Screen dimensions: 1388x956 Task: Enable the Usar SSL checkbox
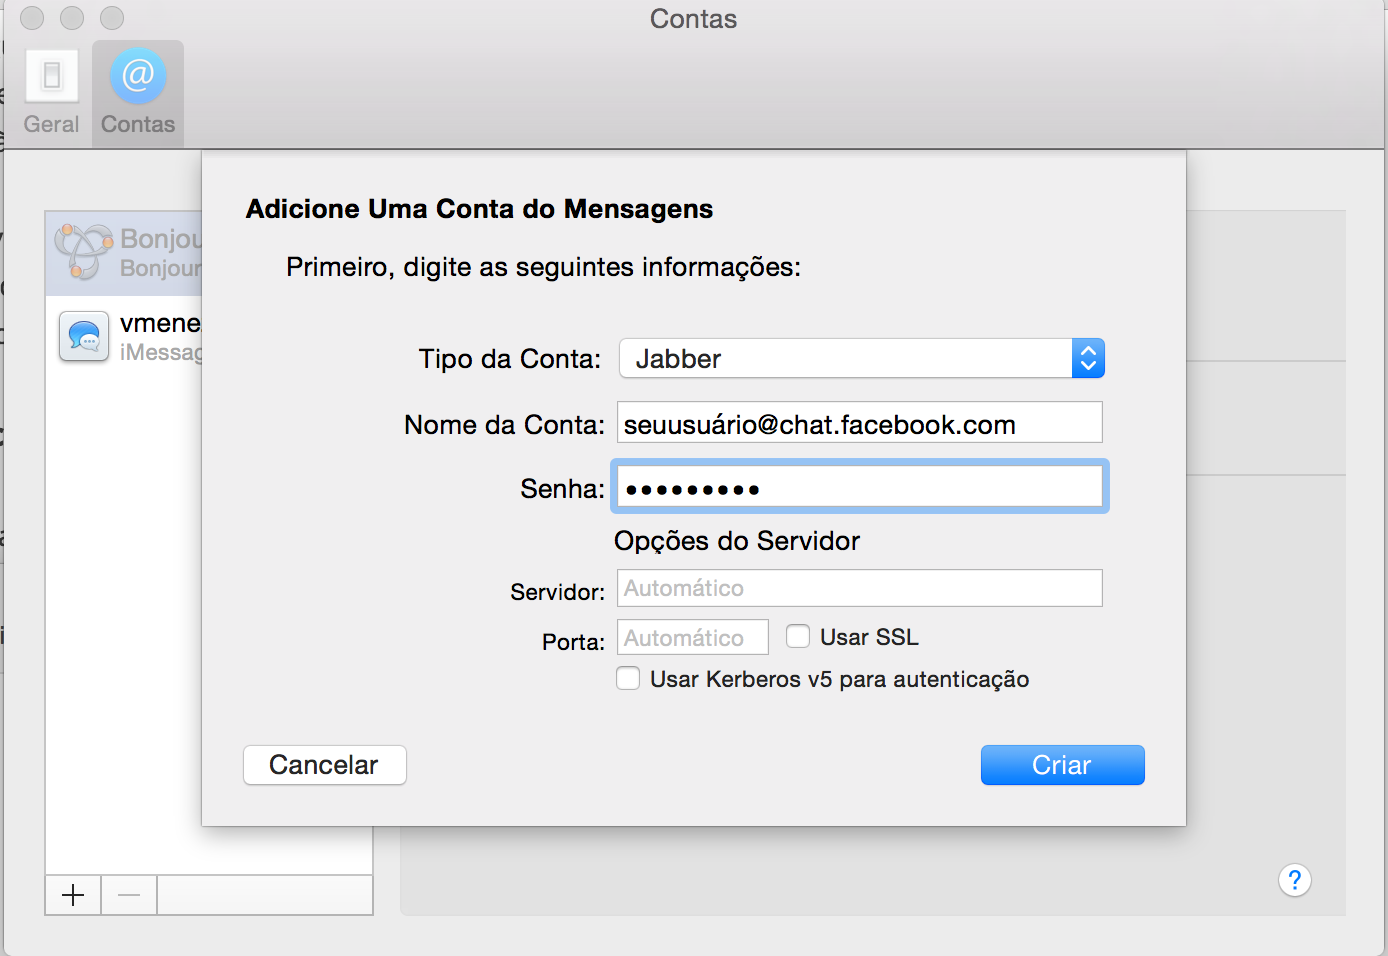(798, 637)
